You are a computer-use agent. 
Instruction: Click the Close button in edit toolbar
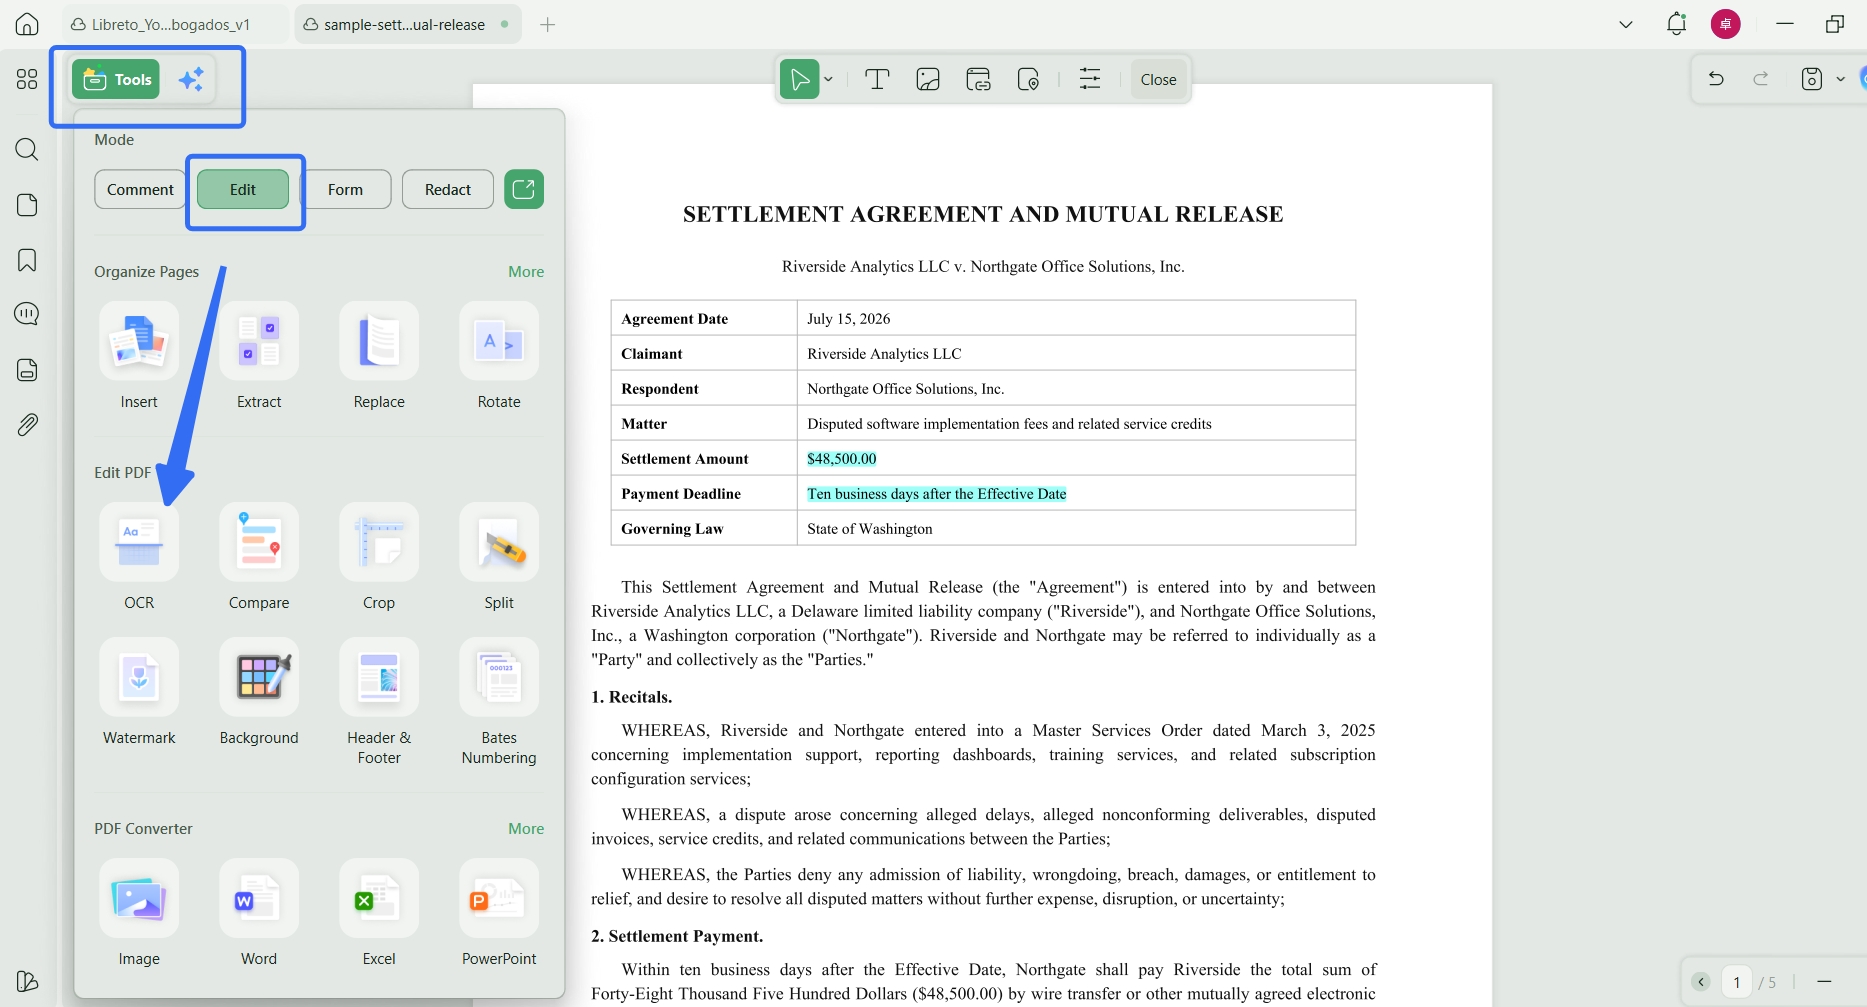(1158, 79)
